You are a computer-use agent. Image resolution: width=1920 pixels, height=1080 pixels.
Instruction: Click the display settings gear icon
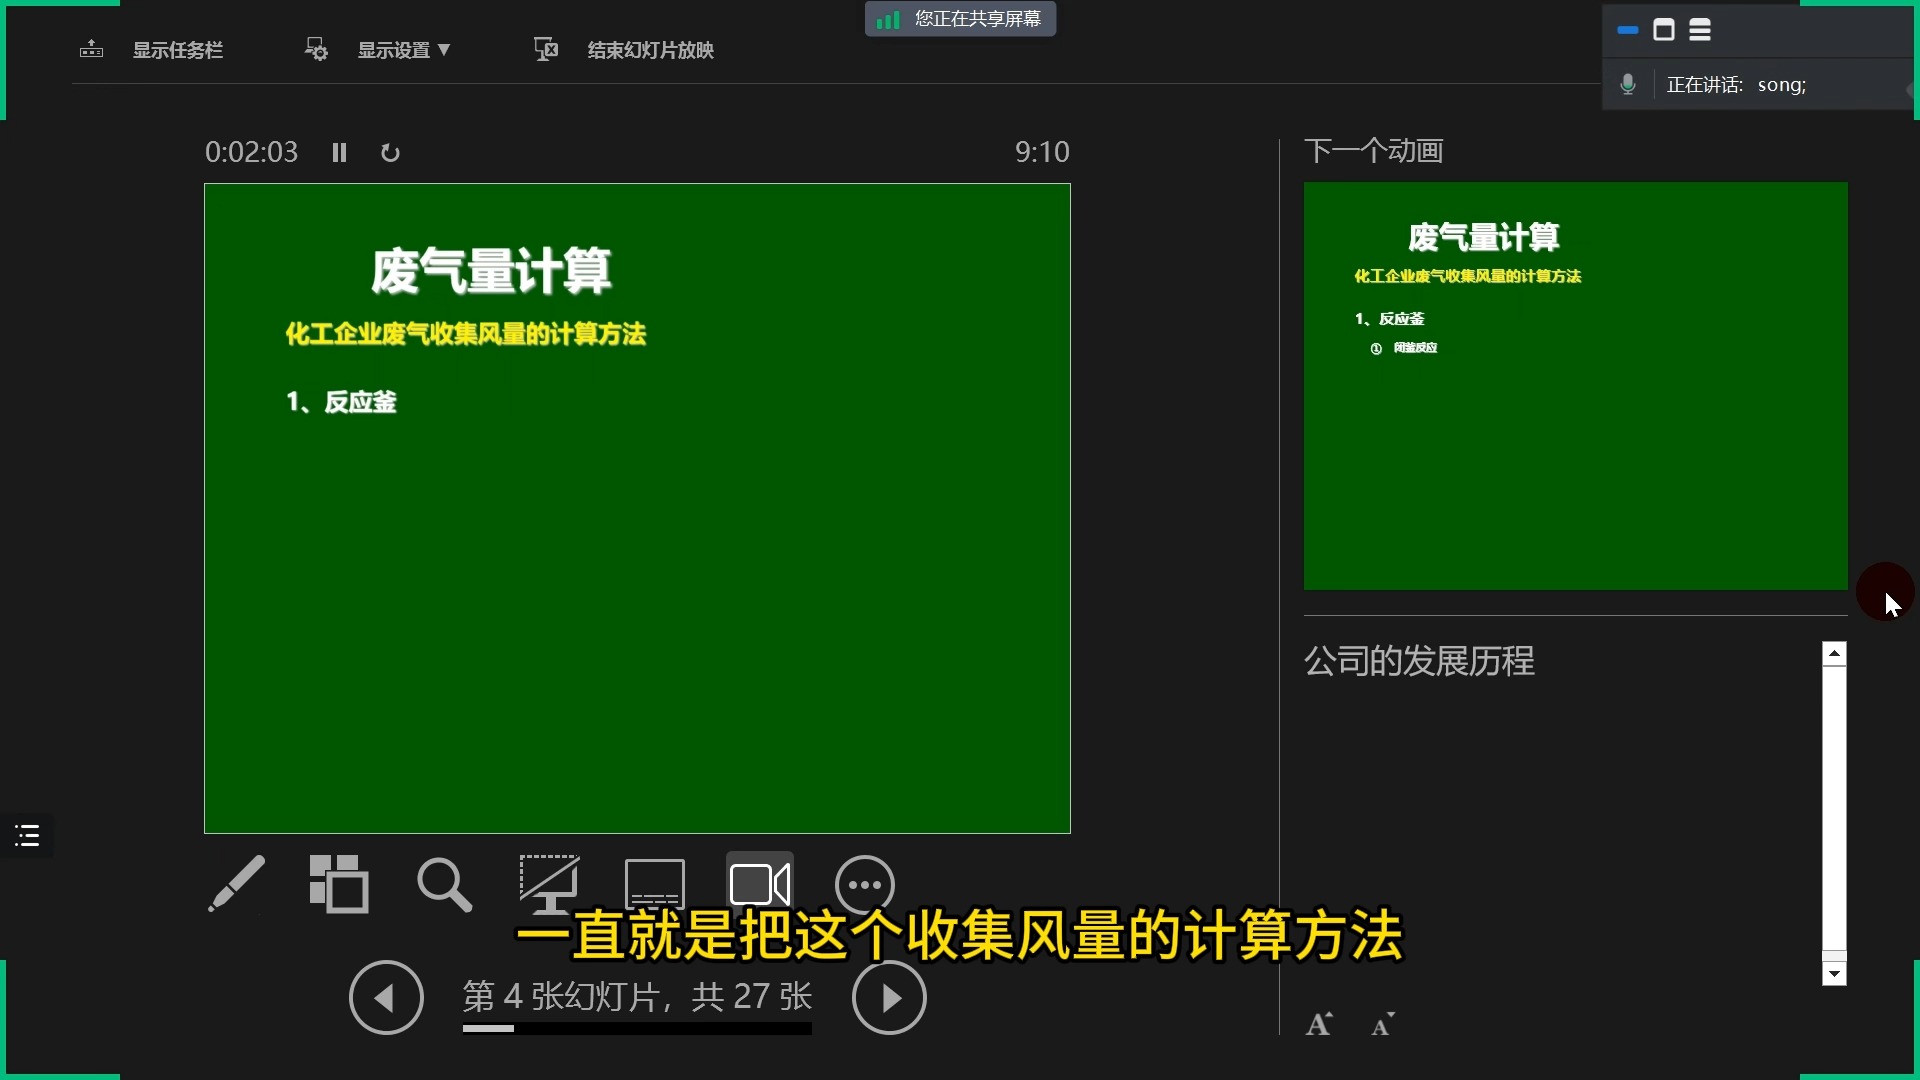pos(316,49)
